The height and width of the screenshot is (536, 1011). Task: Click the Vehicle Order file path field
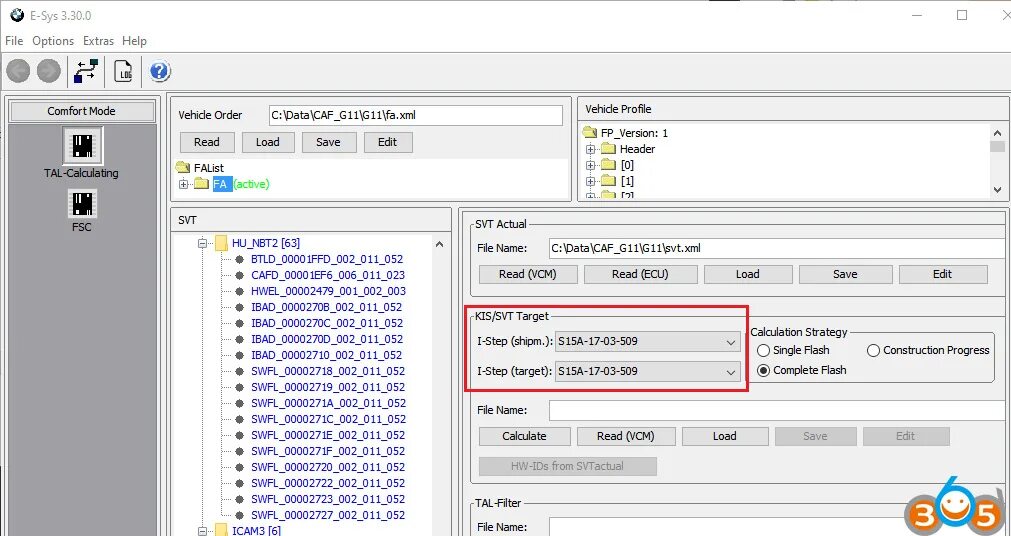(416, 115)
